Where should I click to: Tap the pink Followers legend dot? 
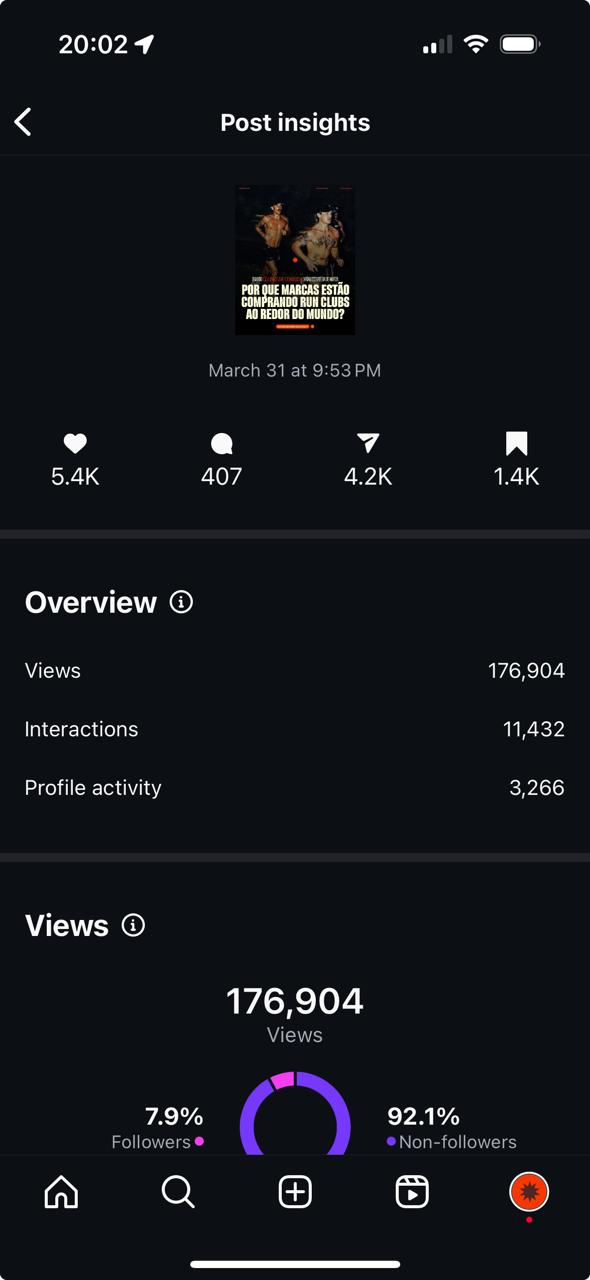199,1141
